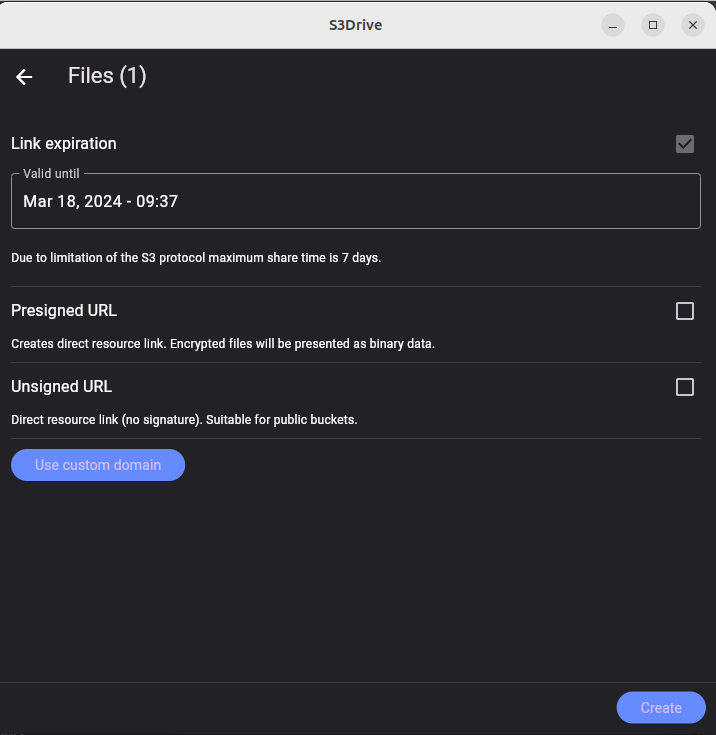Go back using the arrow icon

24,77
